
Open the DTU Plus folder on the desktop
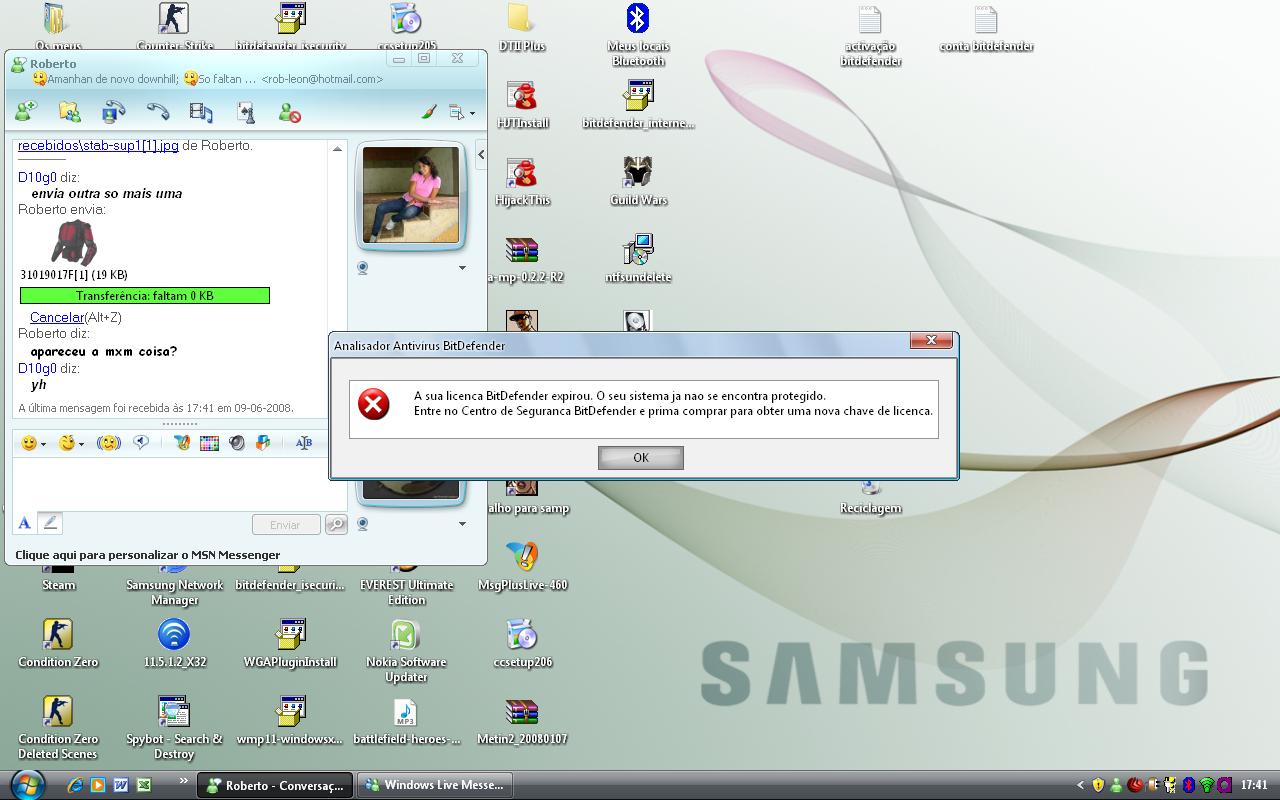521,27
